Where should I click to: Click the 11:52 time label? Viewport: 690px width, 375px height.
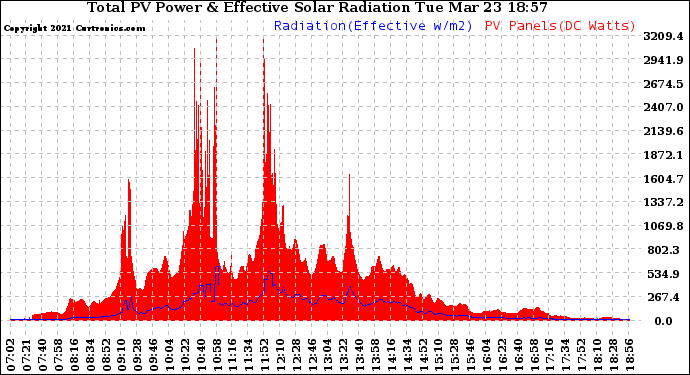[x=264, y=355]
